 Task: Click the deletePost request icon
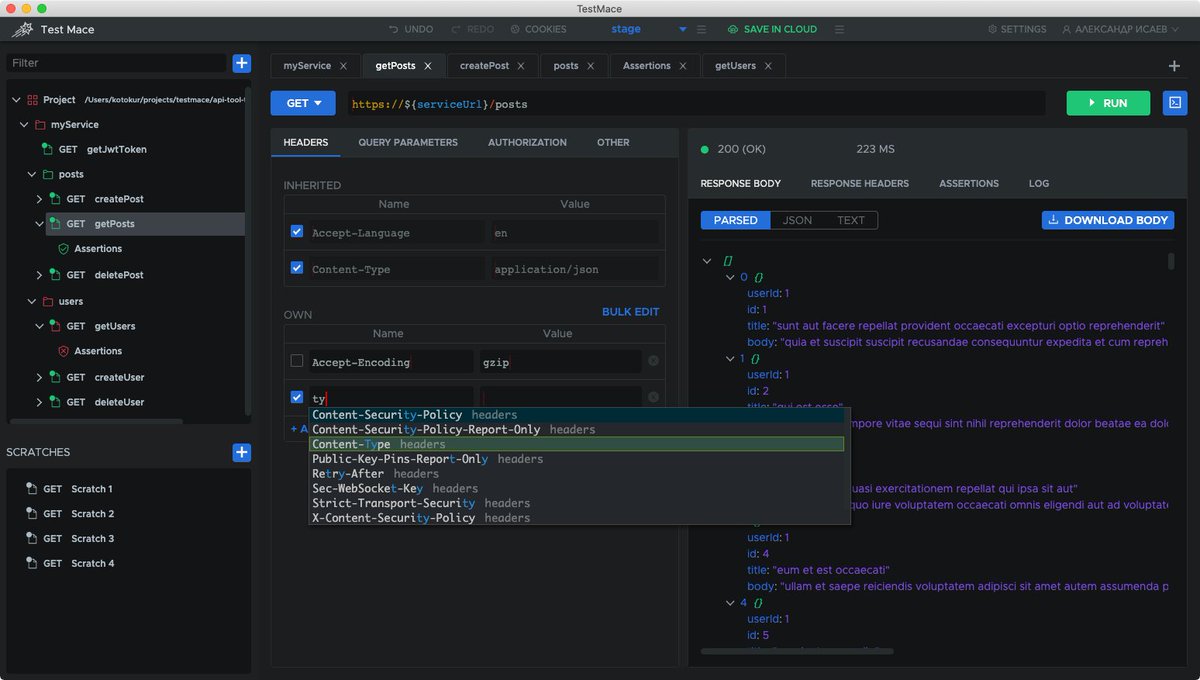55,275
